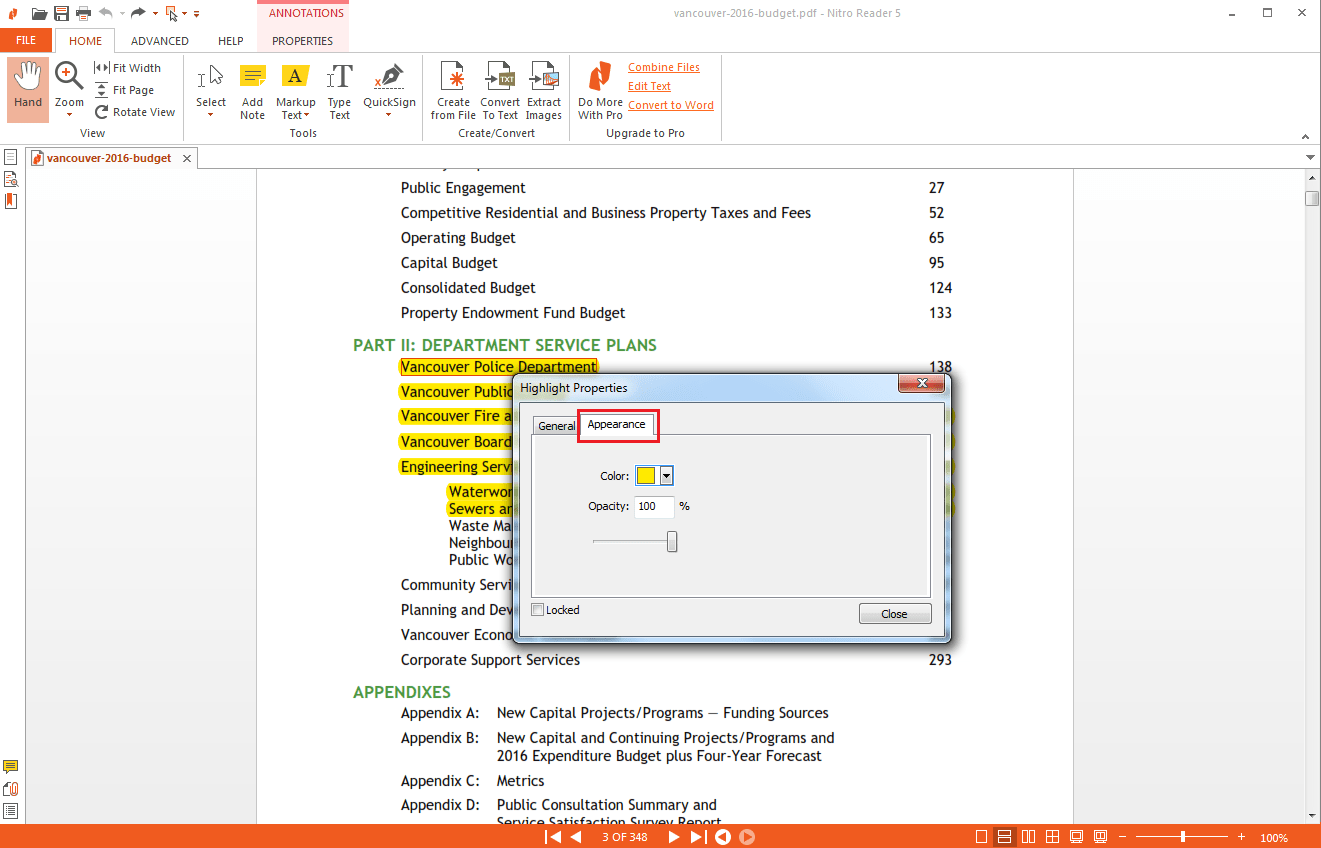Click Do More With Pro
This screenshot has width=1321, height=848.
point(600,91)
